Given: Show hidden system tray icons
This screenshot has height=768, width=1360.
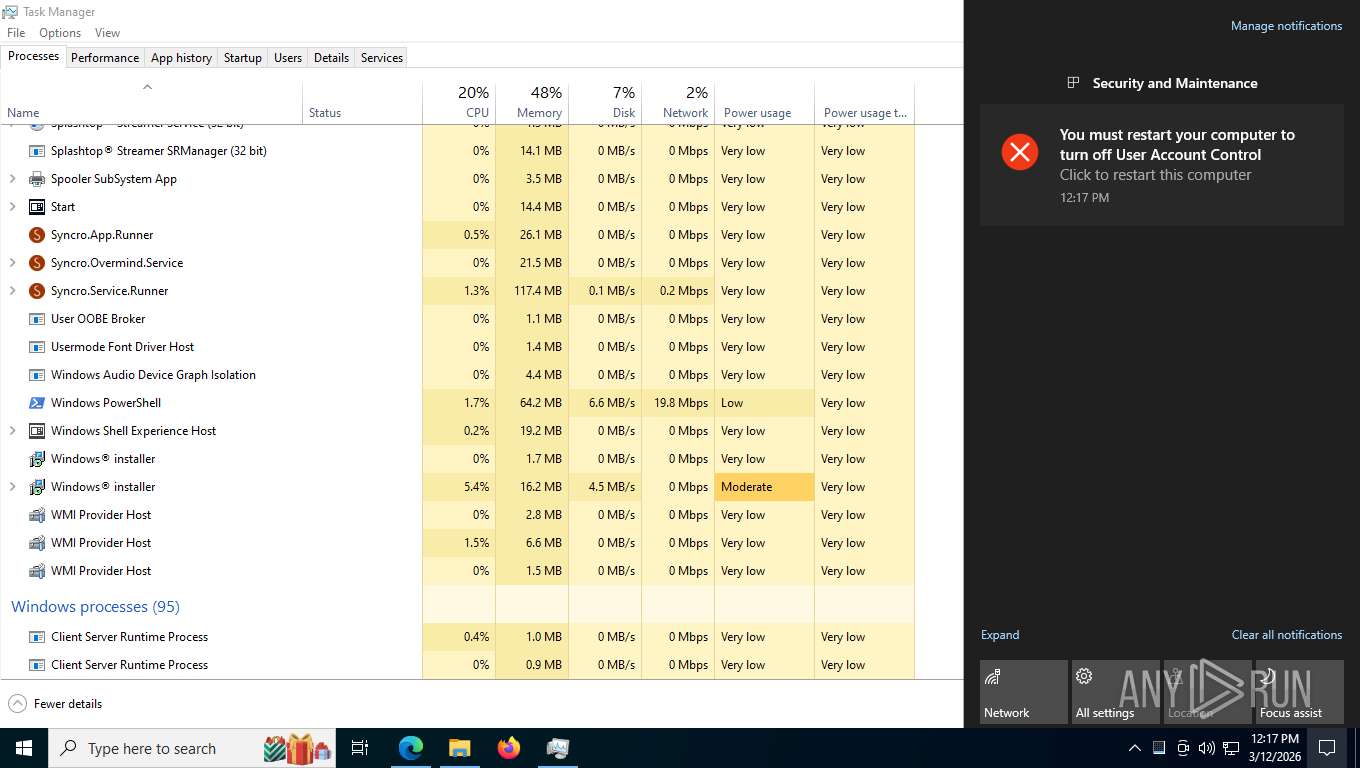Looking at the screenshot, I should click(1134, 747).
